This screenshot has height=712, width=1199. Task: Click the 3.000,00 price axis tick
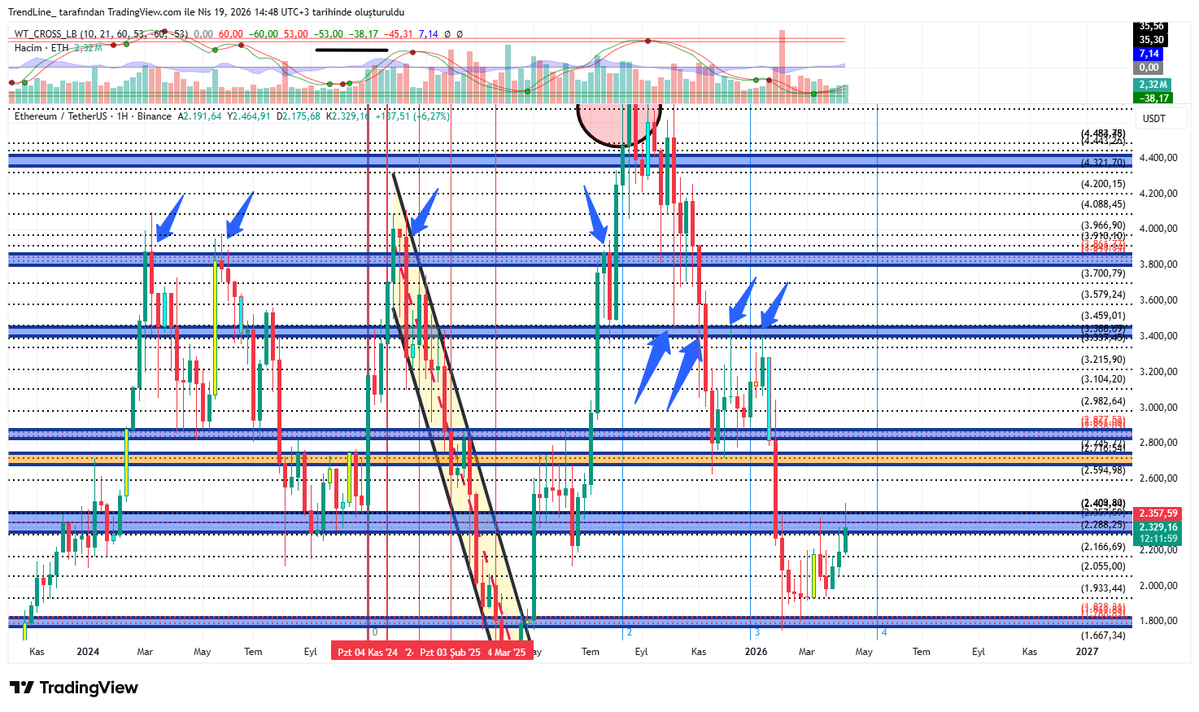click(1158, 408)
